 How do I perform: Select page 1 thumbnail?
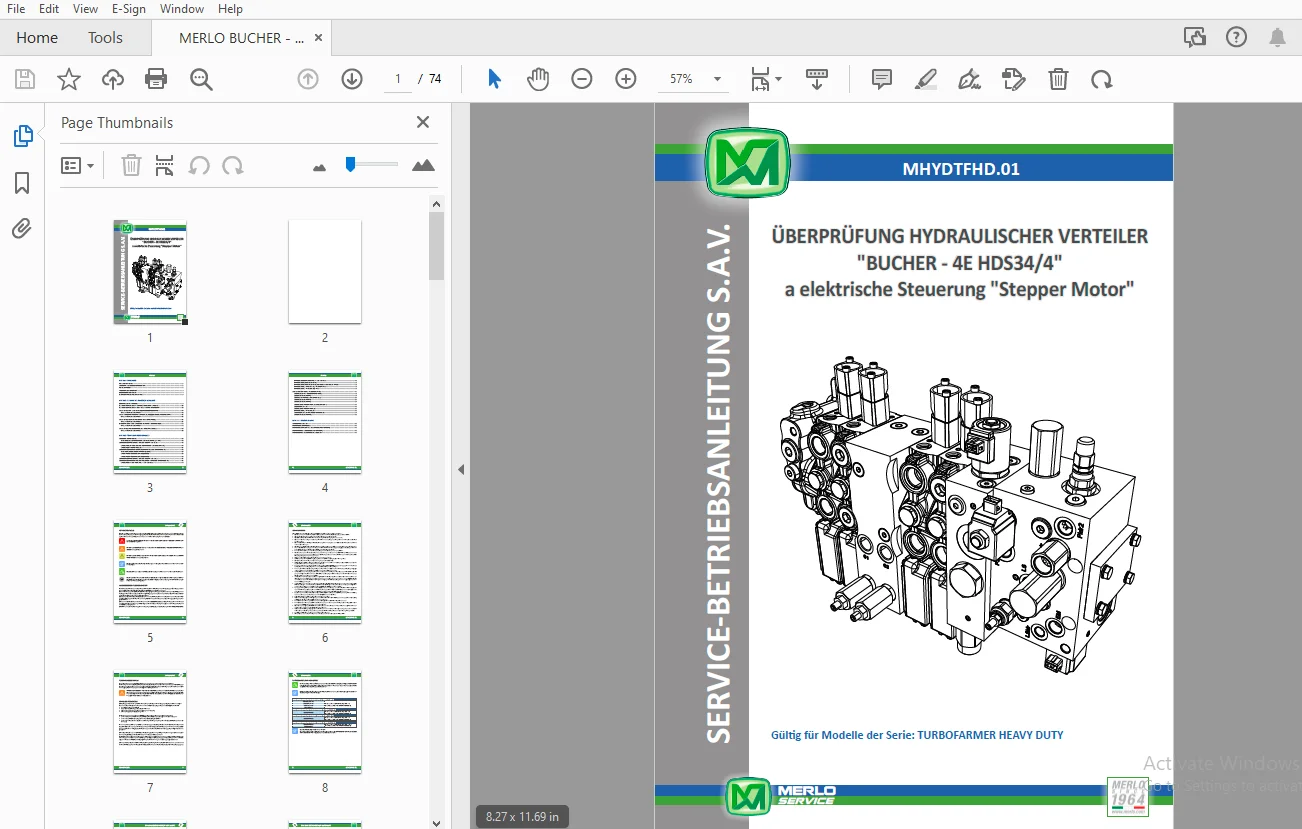(x=150, y=272)
